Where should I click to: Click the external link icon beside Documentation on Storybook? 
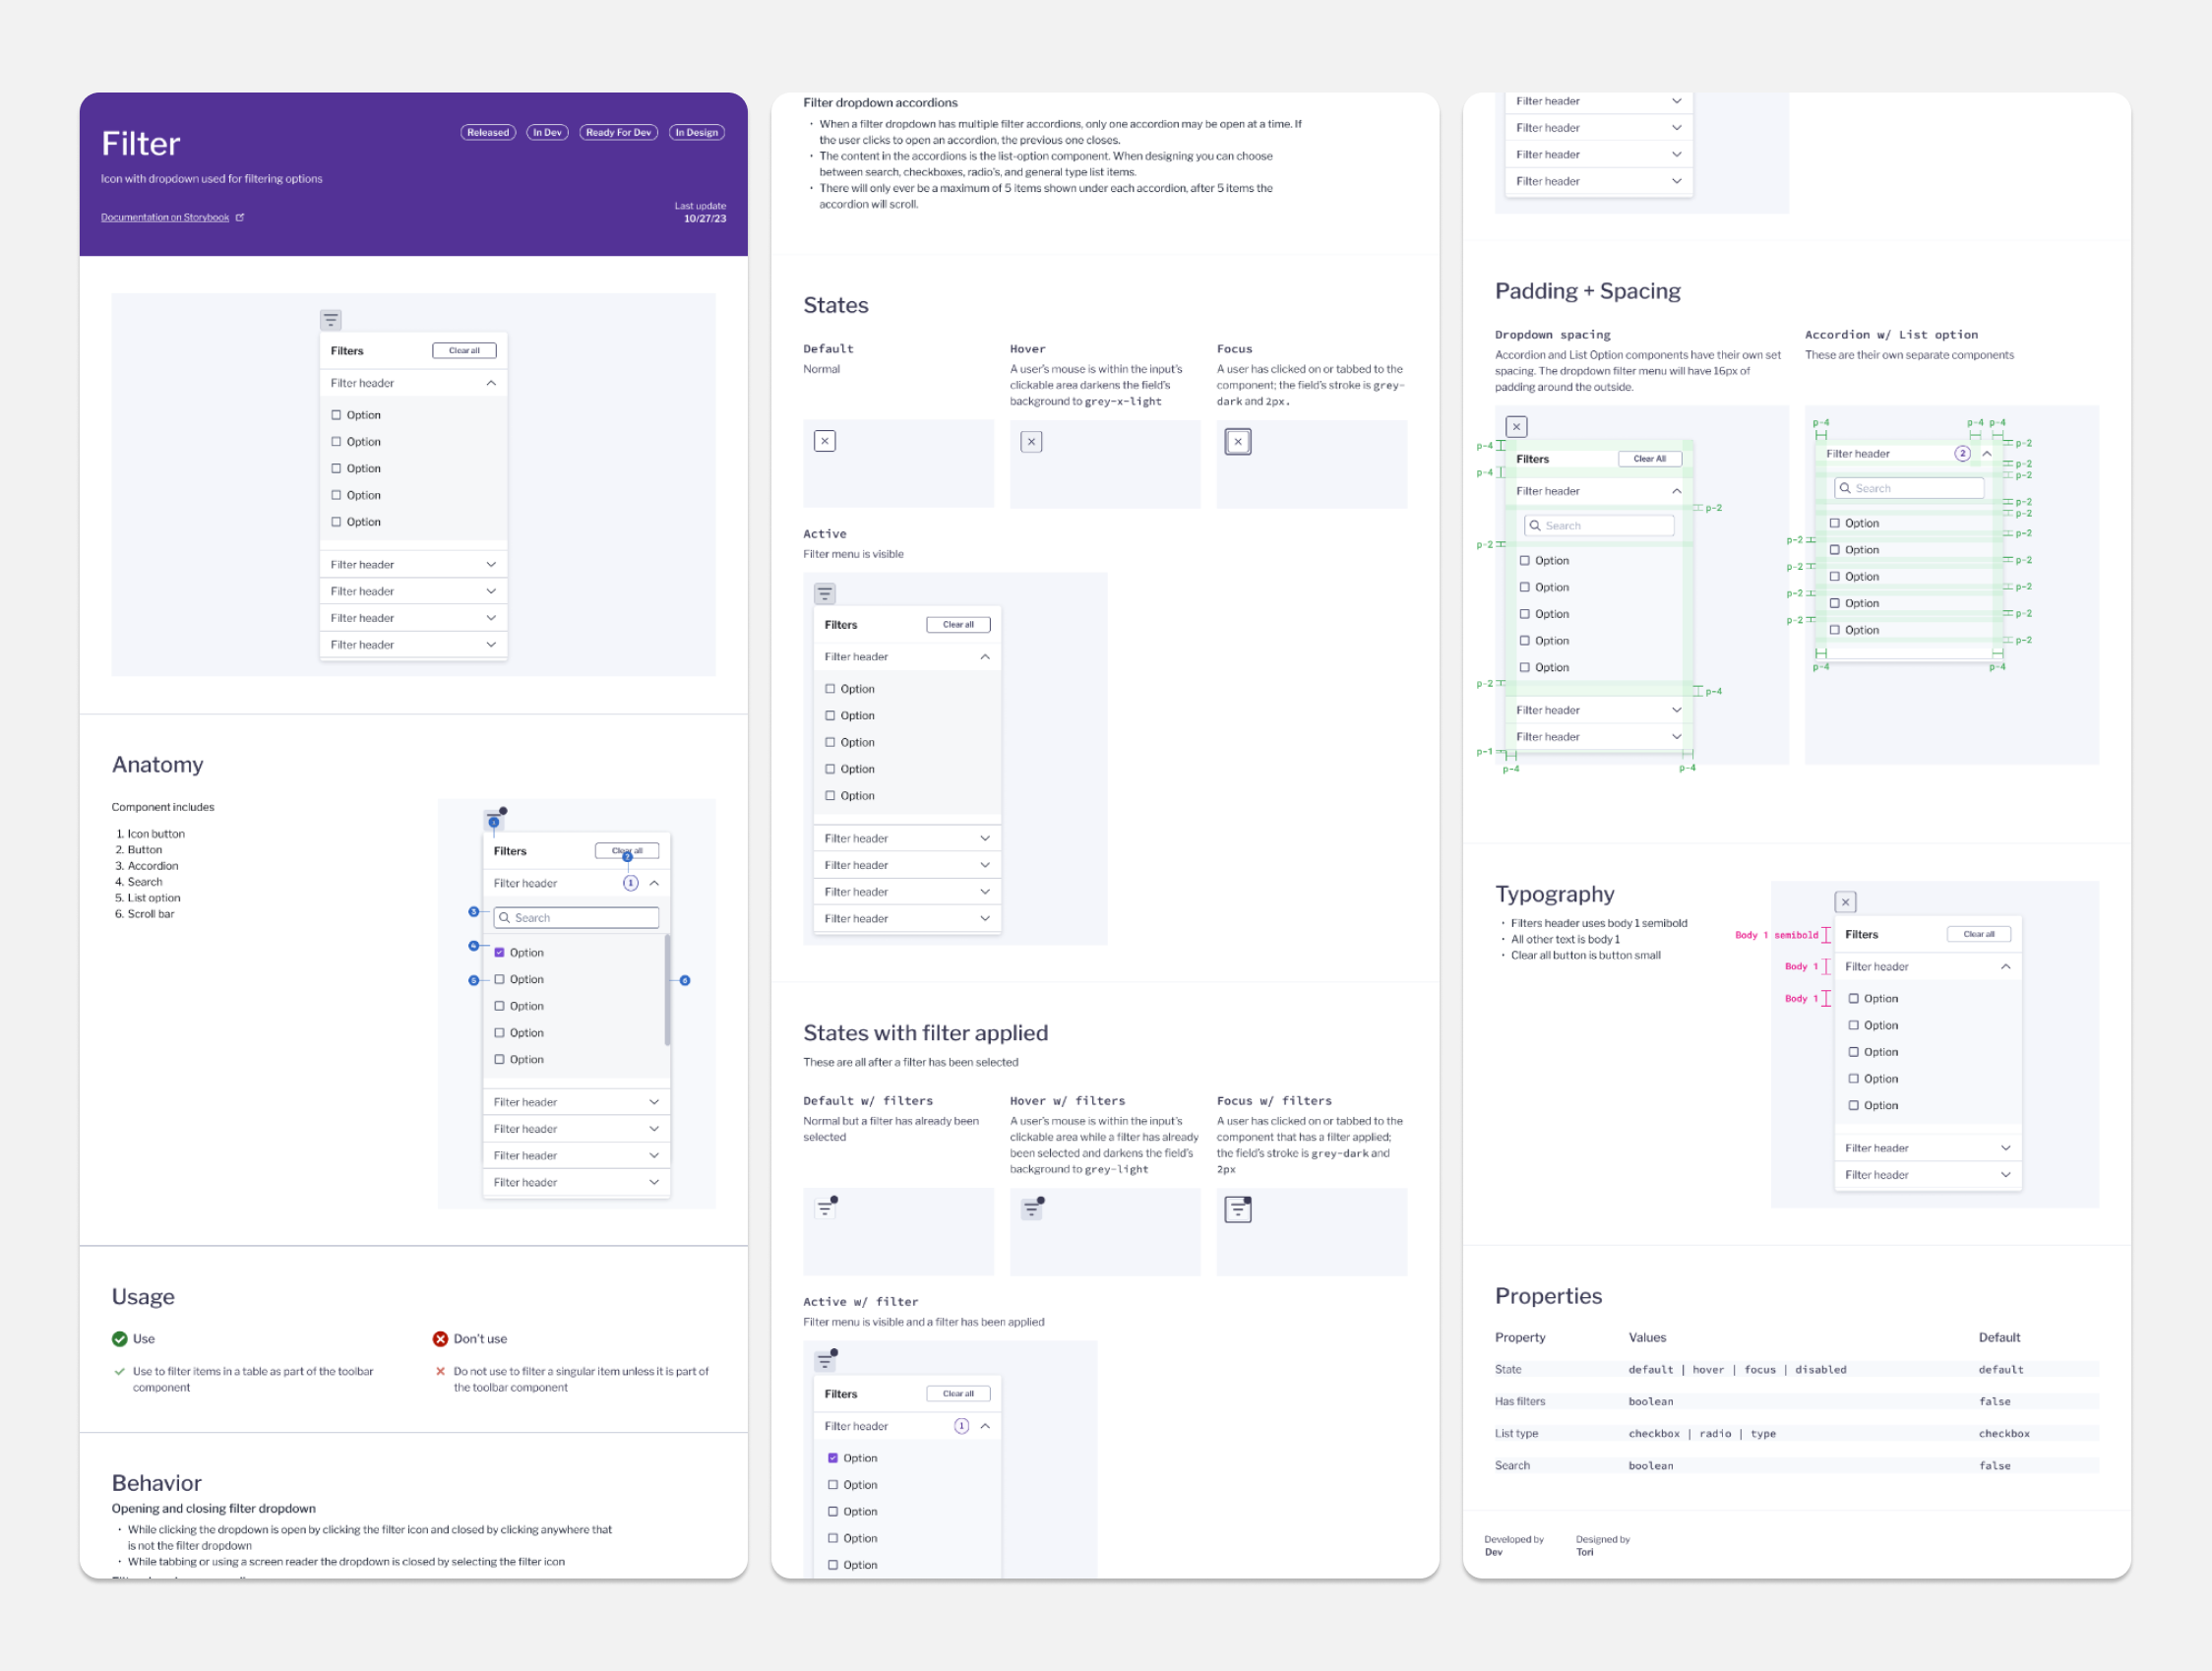pos(240,217)
